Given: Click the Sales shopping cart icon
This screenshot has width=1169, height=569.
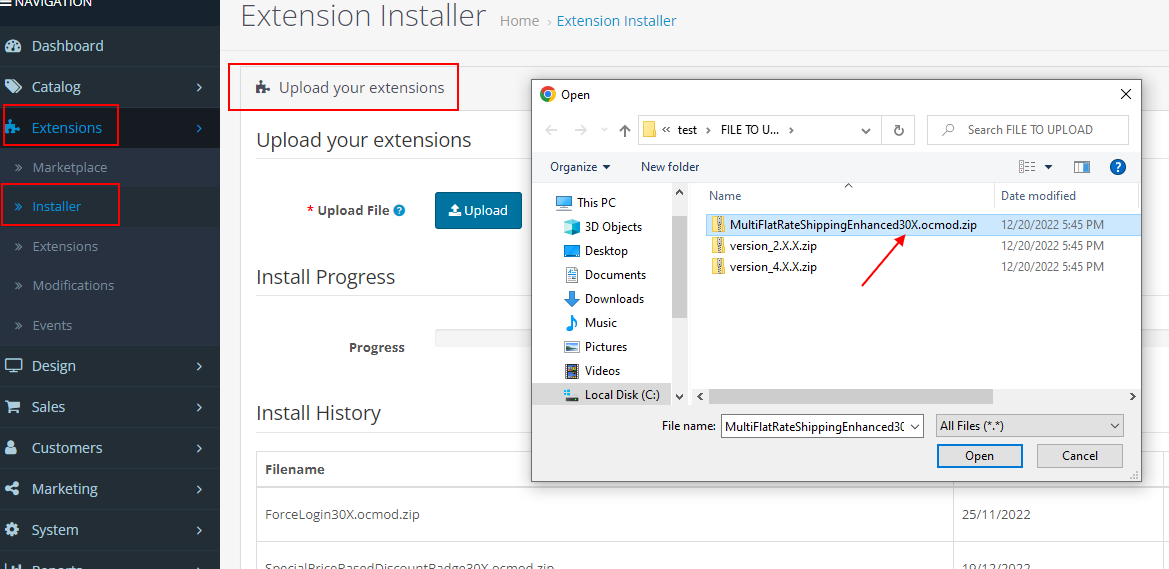Looking at the screenshot, I should point(13,407).
